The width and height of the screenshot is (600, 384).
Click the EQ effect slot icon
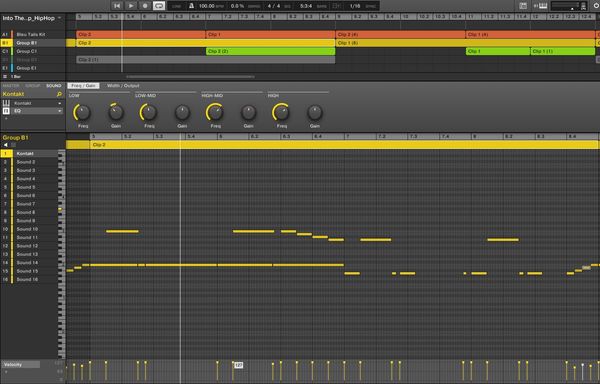click(x=6, y=111)
